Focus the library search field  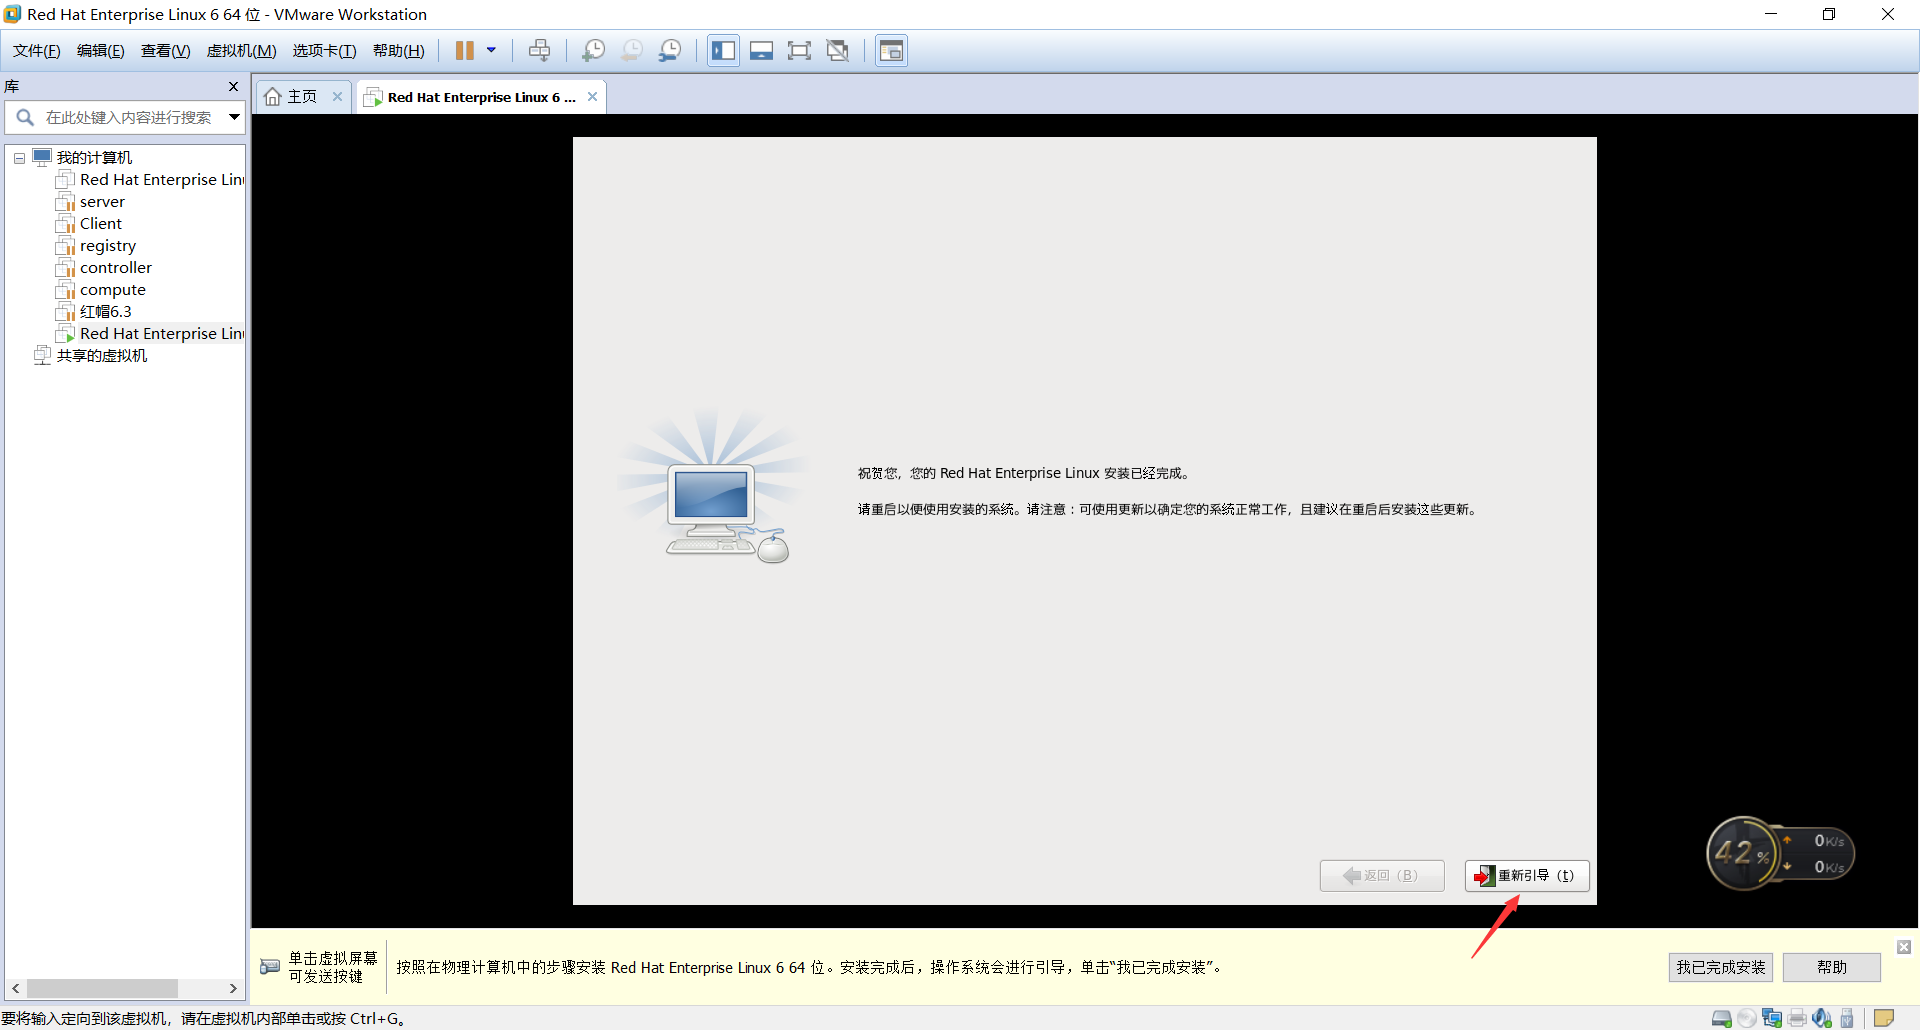point(125,117)
